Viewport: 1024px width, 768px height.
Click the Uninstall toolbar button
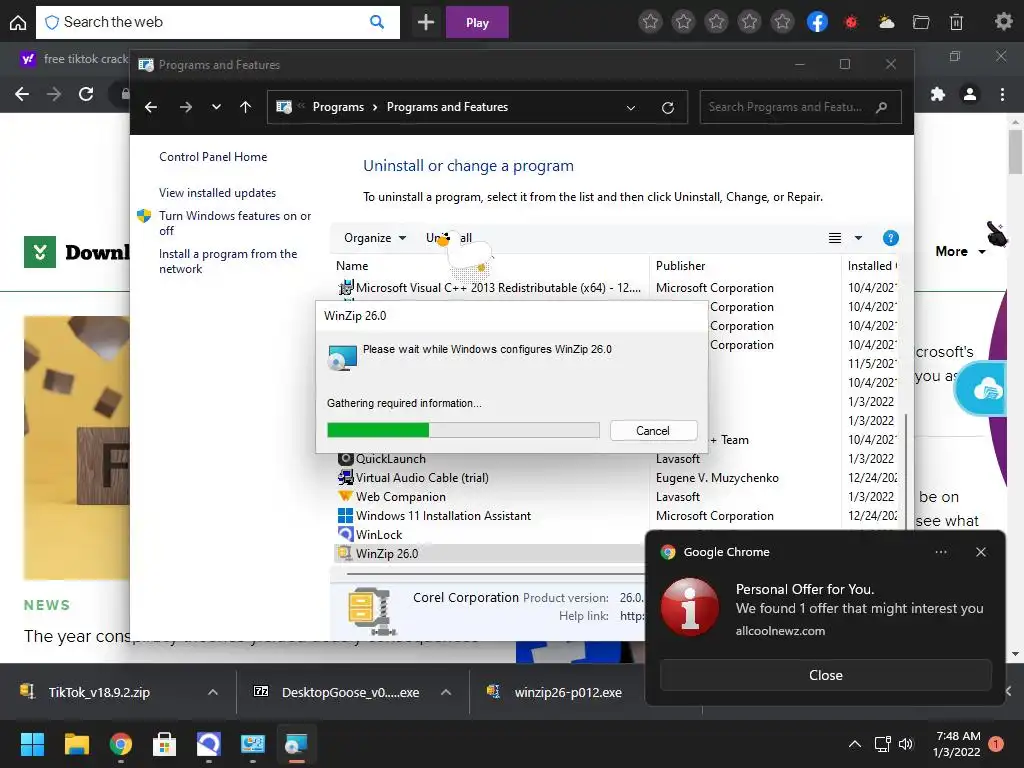click(449, 238)
